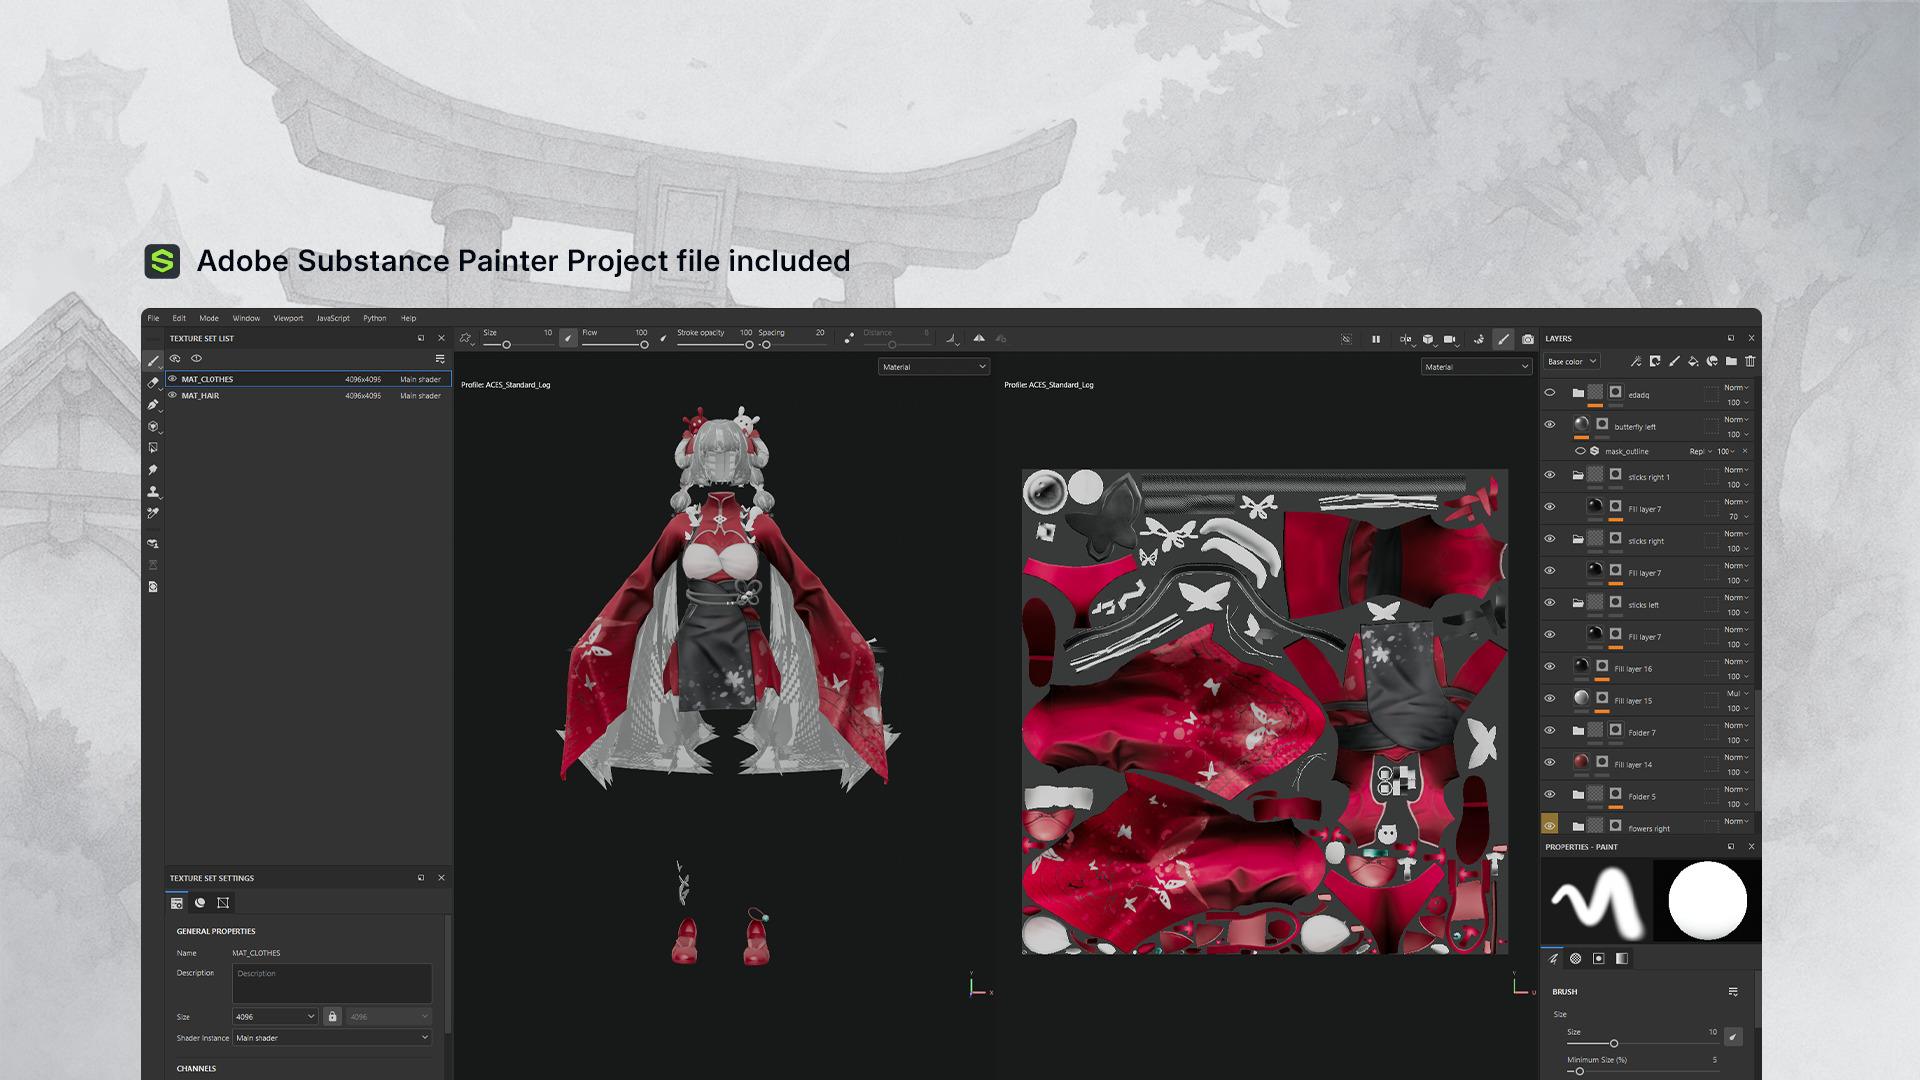Open the Size 4096 dropdown

[x=275, y=1016]
